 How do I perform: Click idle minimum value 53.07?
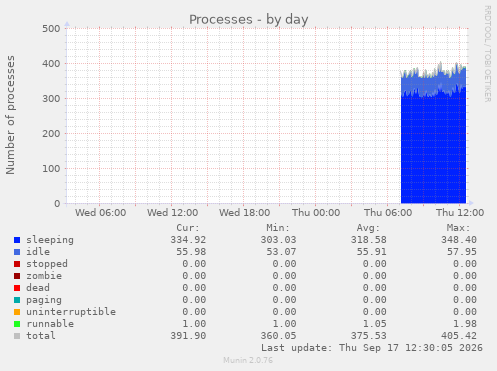(281, 252)
